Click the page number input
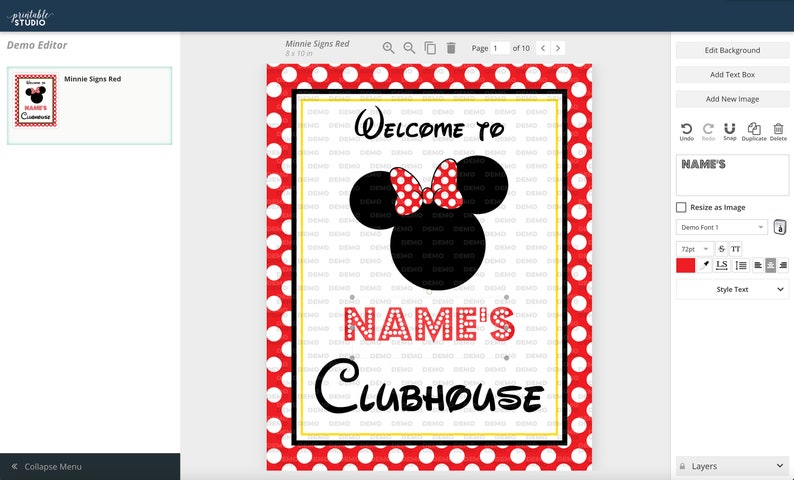 point(500,48)
